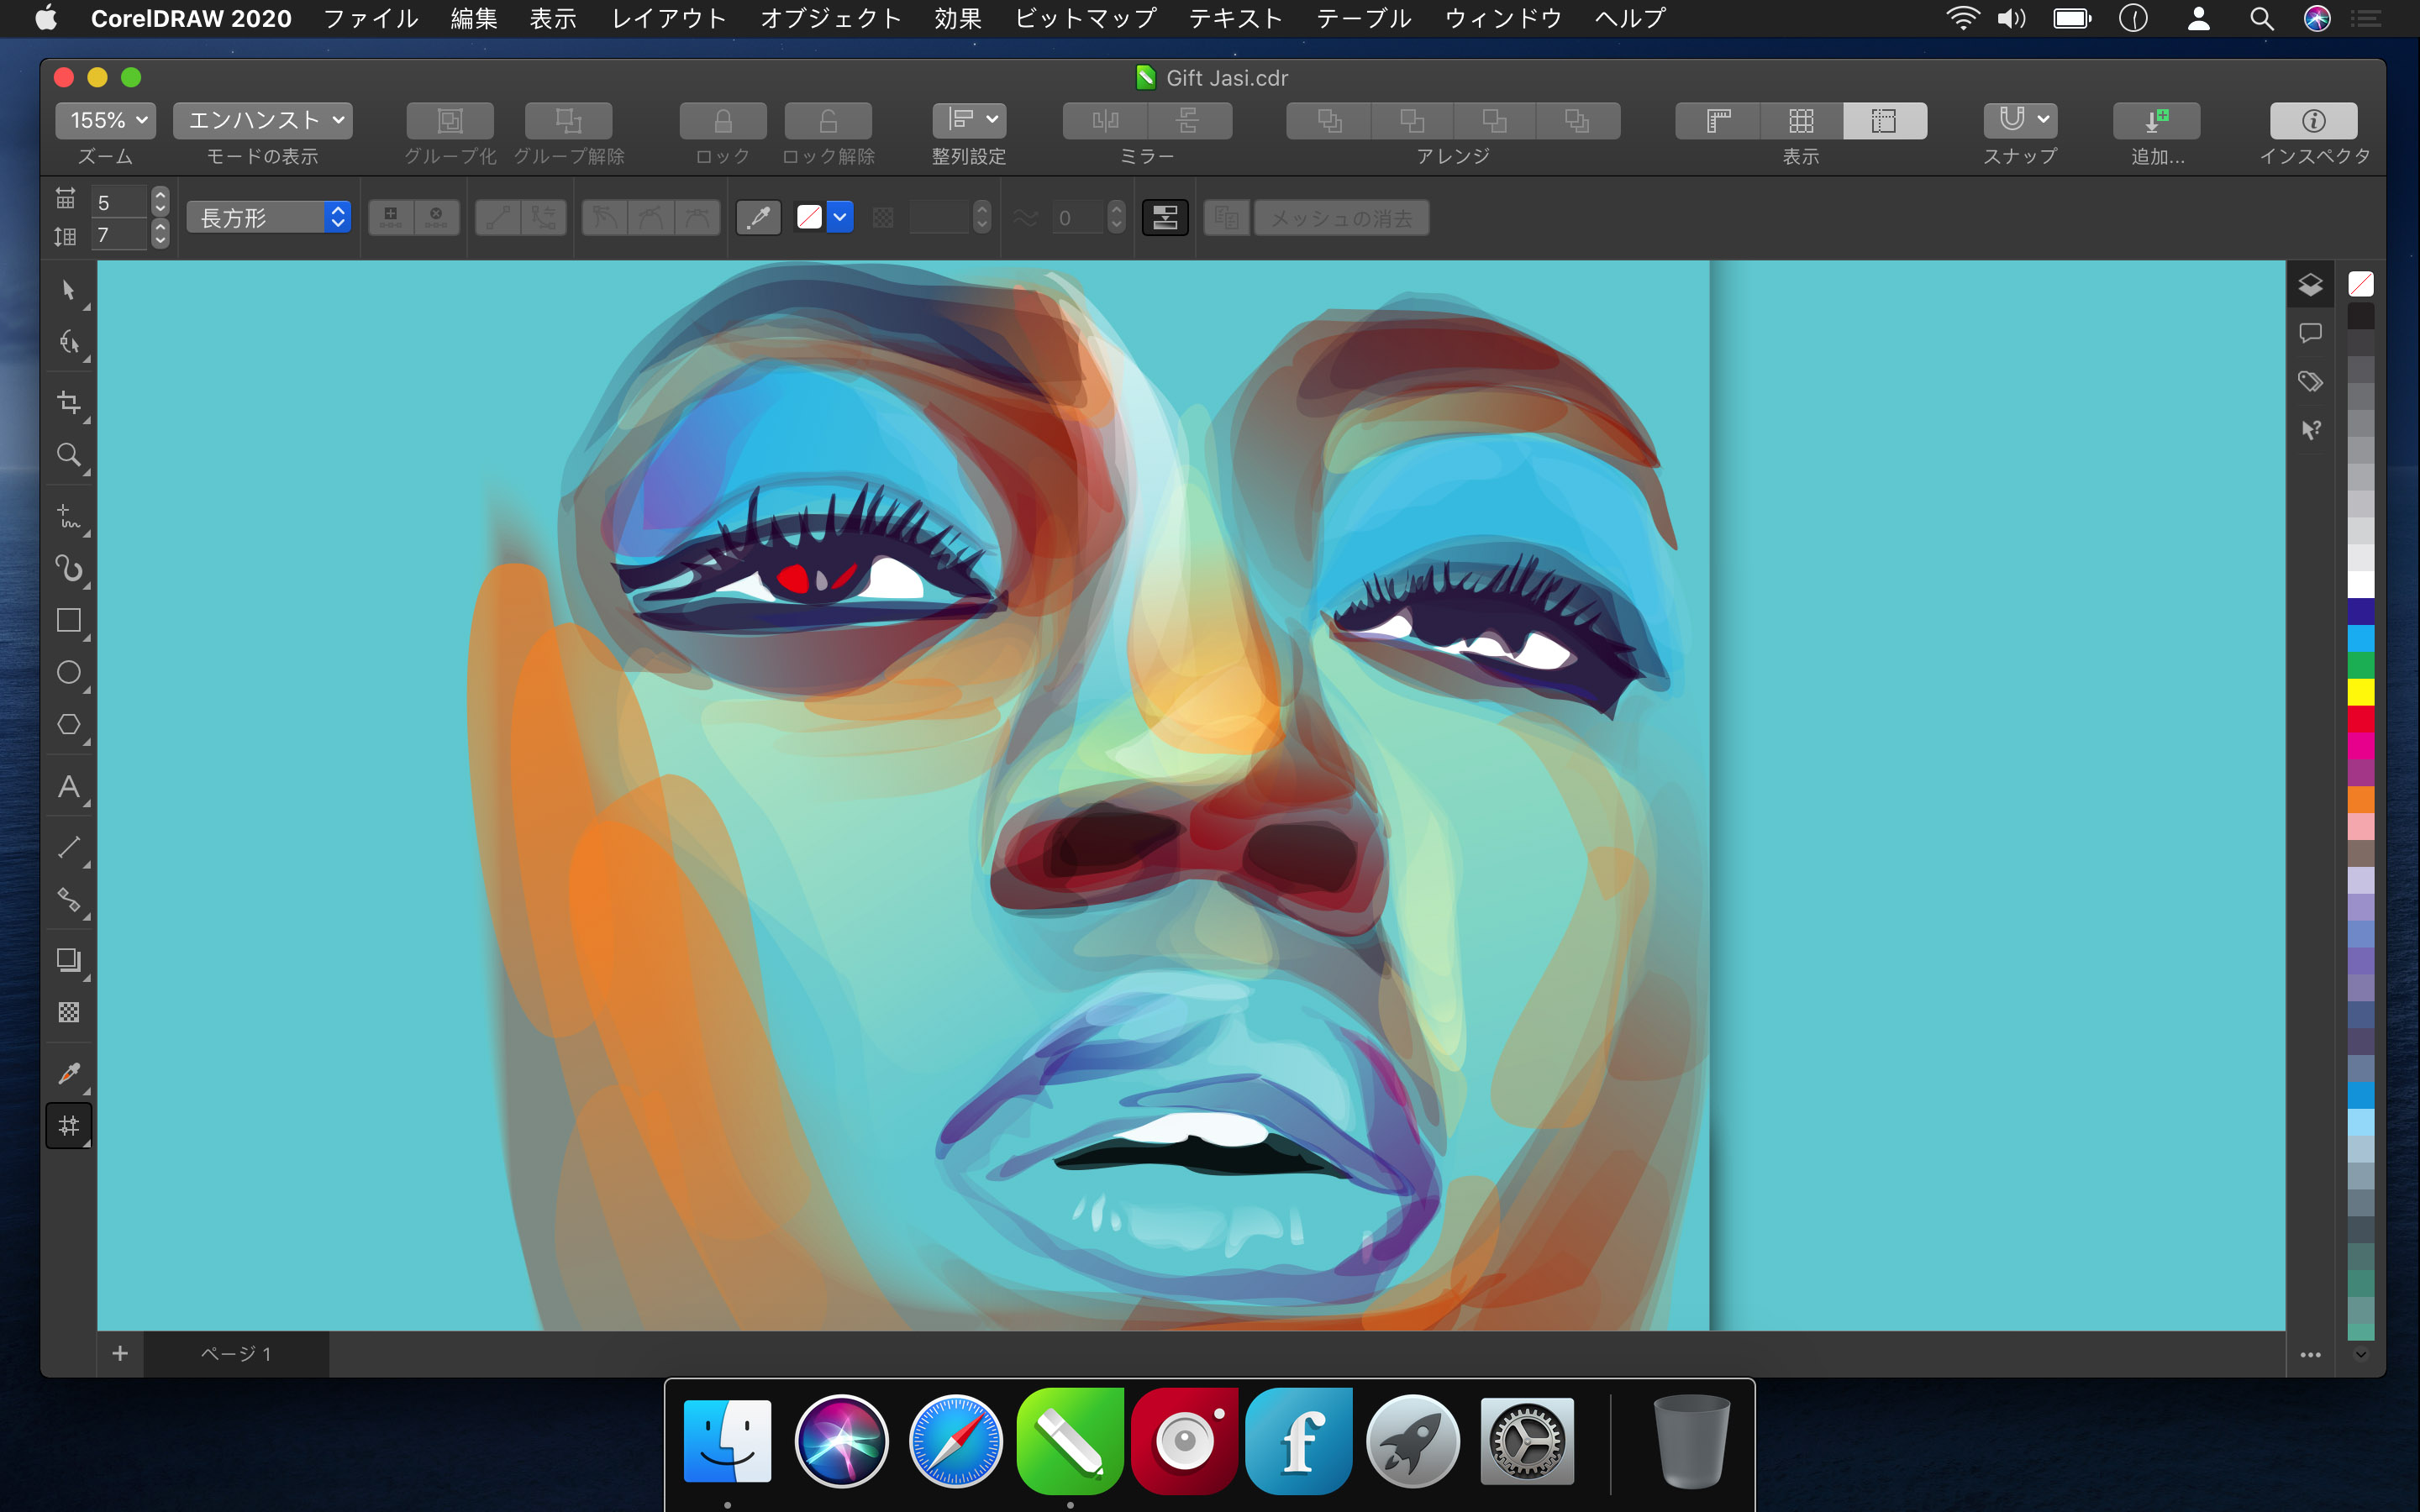The image size is (2420, 1512).
Task: Select the Crop tool
Action: pos(68,402)
